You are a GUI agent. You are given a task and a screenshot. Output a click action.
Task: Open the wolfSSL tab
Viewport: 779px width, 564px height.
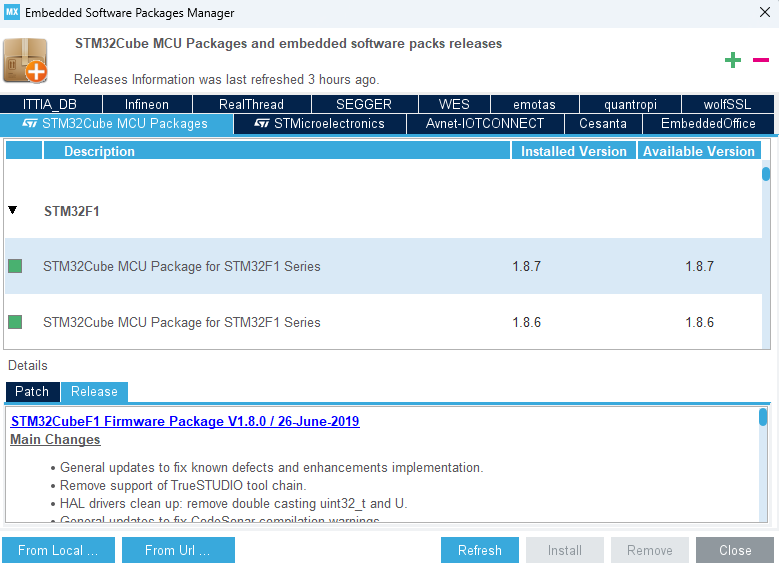[727, 104]
